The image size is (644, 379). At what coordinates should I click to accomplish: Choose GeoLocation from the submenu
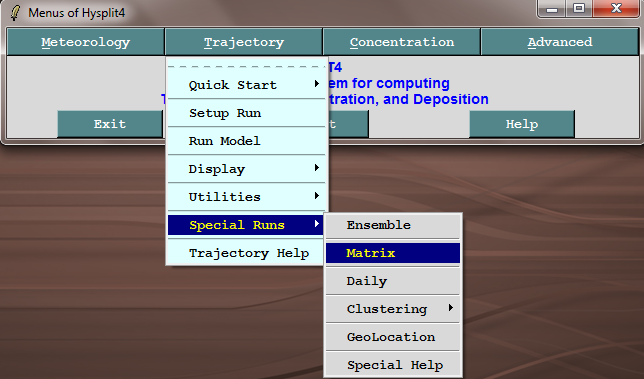coord(393,337)
